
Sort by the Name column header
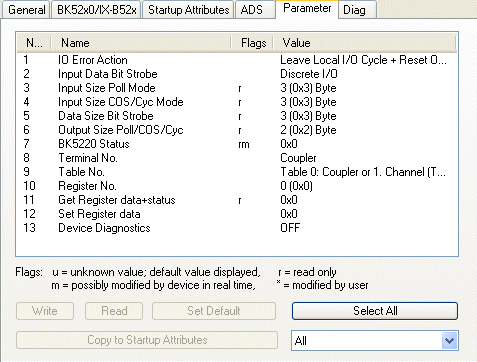click(x=141, y=43)
